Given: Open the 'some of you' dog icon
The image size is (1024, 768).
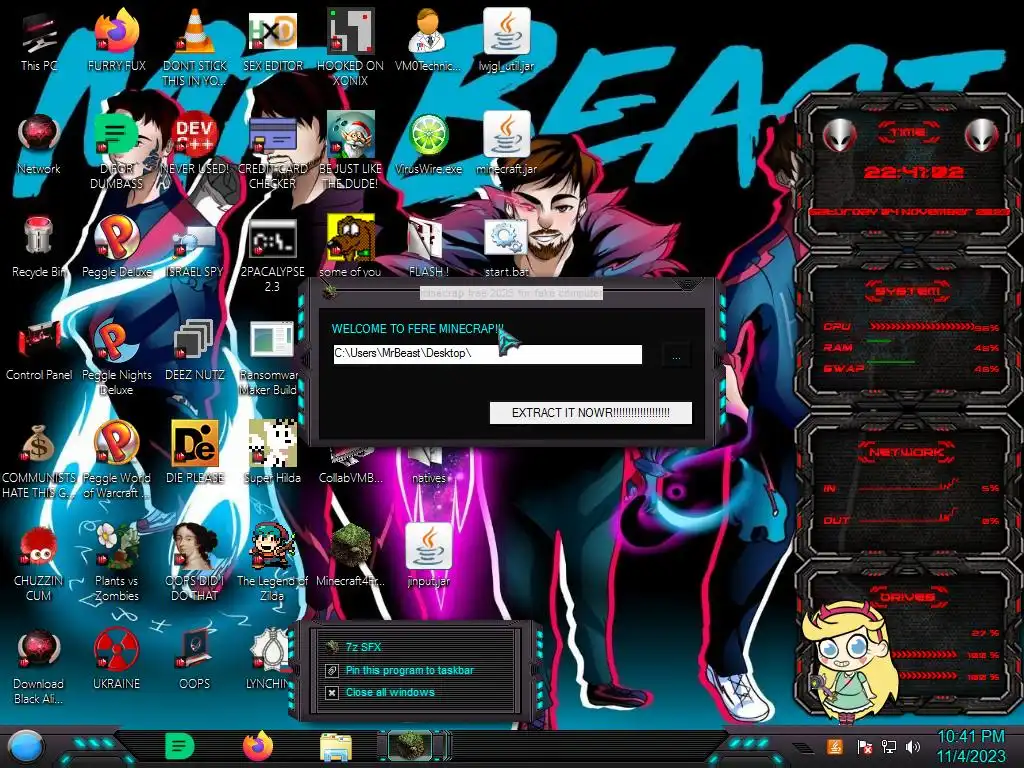Looking at the screenshot, I should click(x=350, y=246).
